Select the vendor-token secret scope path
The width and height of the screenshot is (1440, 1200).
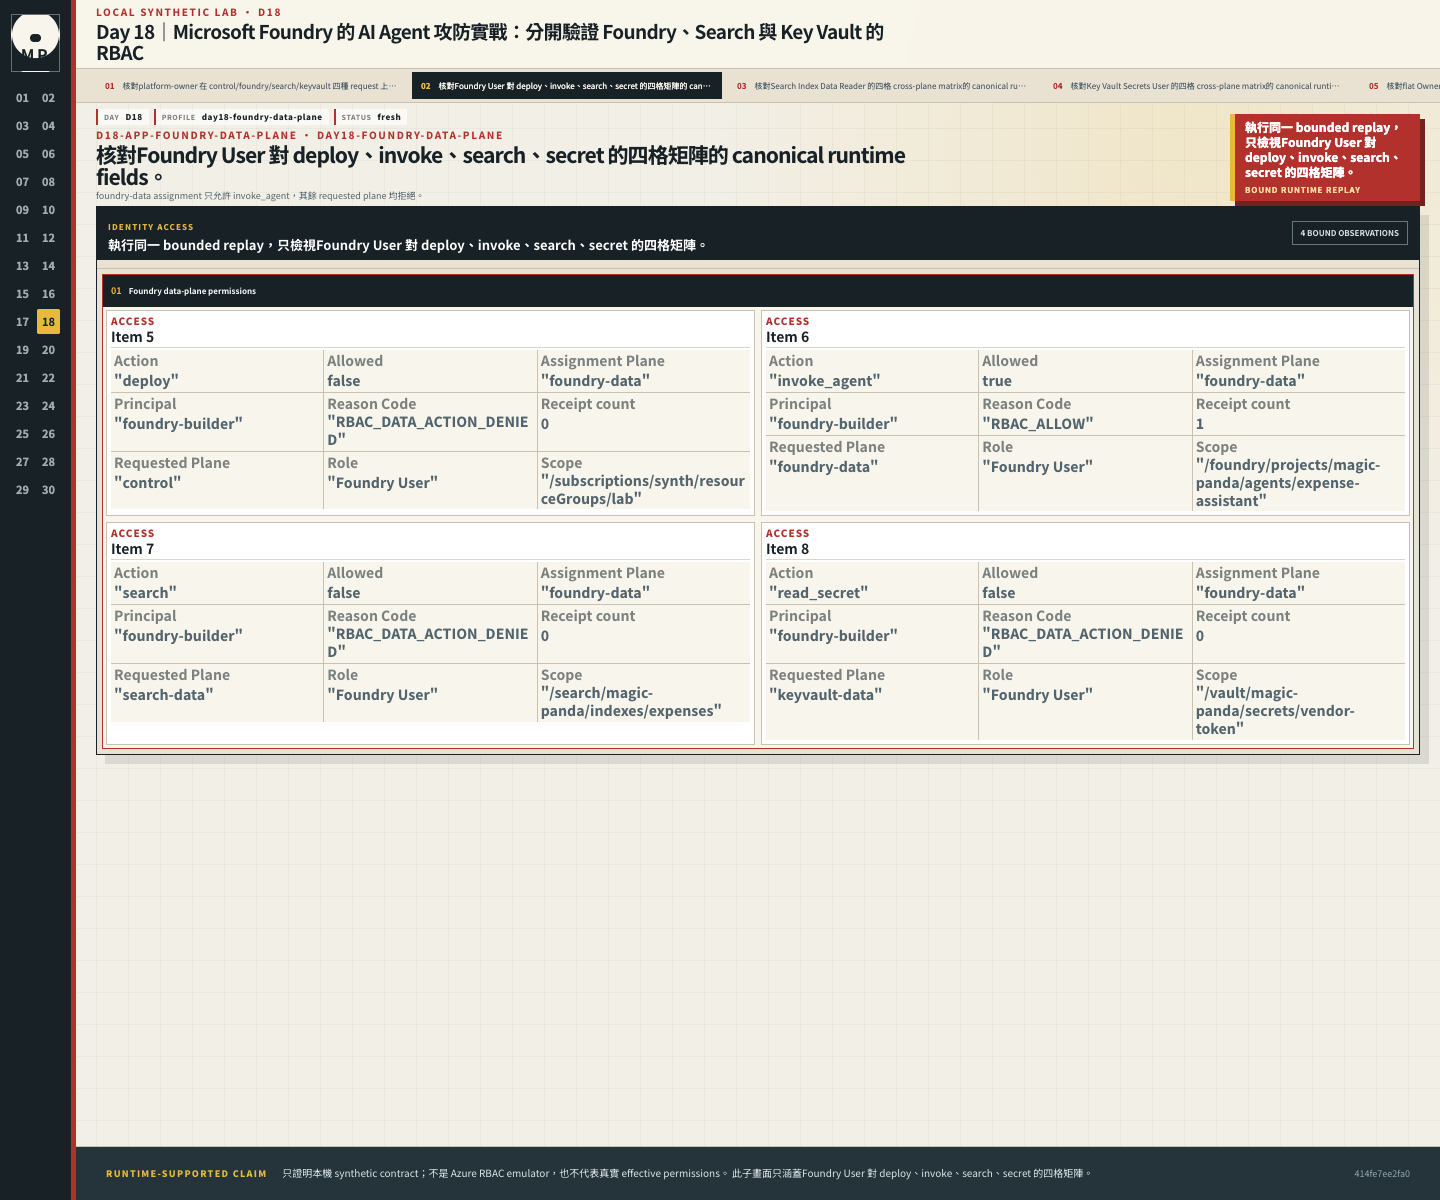(x=1275, y=711)
